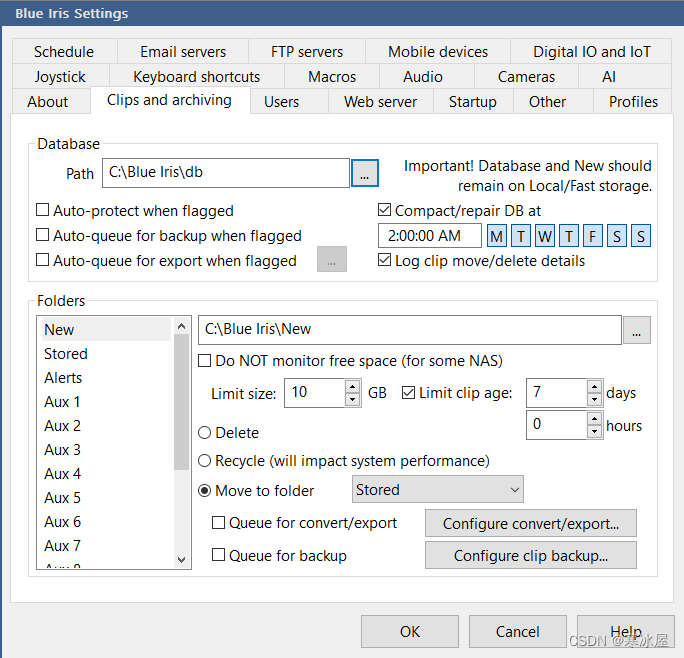Image resolution: width=684 pixels, height=658 pixels.
Task: Toggle the Monday (M) day button
Action: (496, 236)
